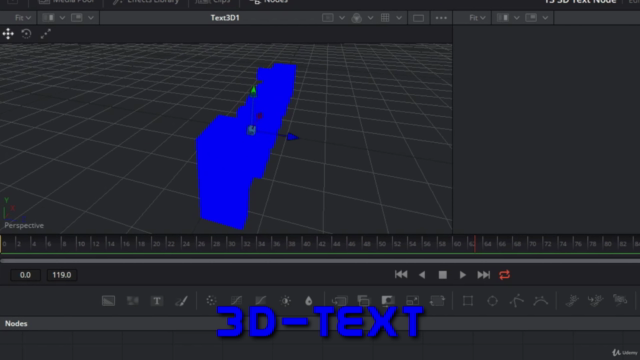Open the three-dots viewer options menu
The image size is (640, 360).
point(441,18)
